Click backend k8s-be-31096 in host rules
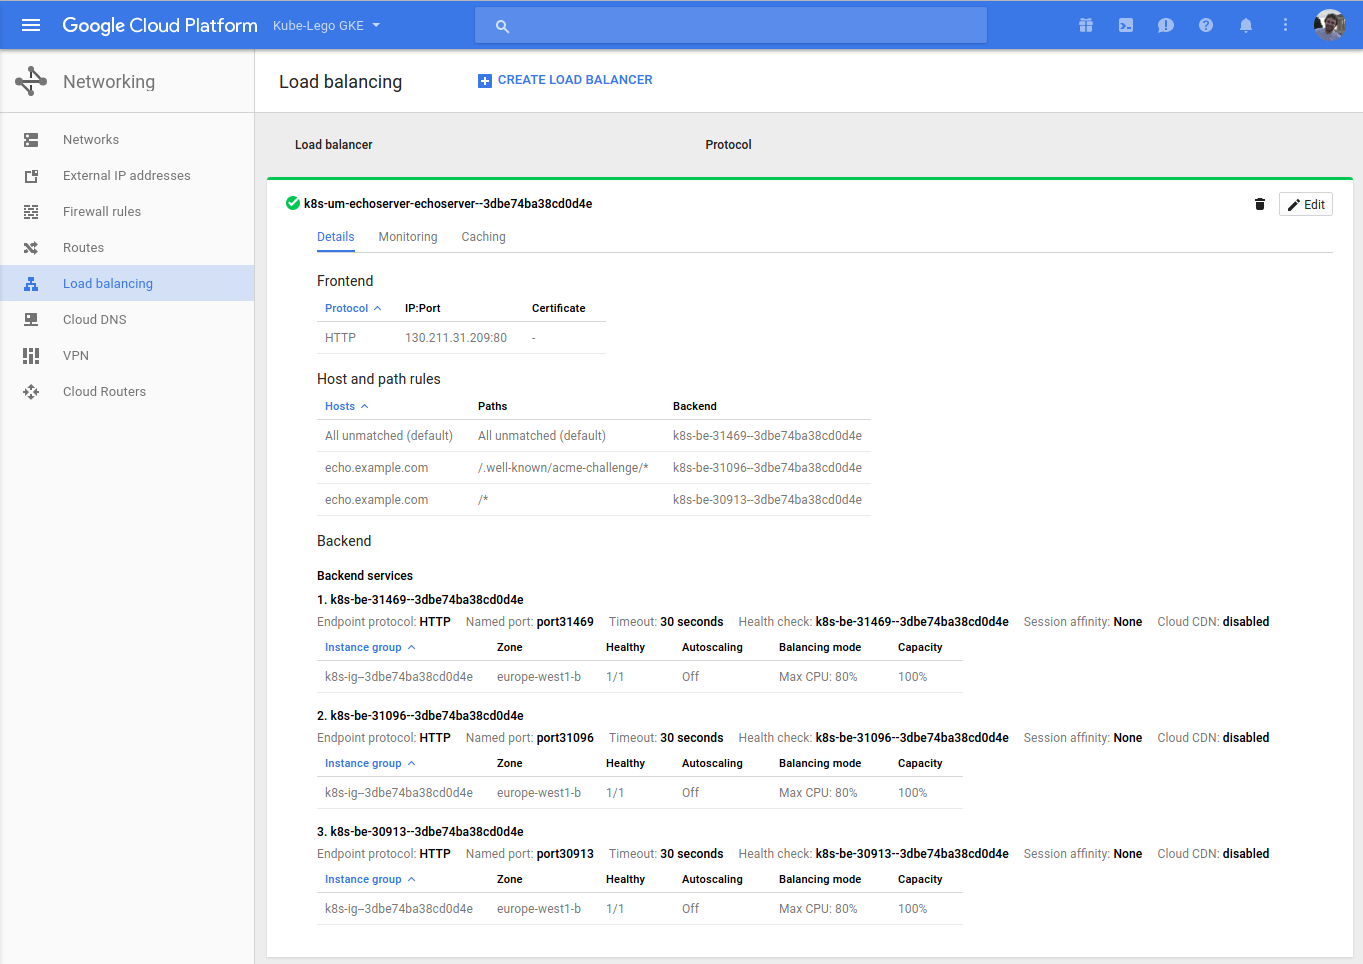Image resolution: width=1363 pixels, height=964 pixels. click(x=767, y=468)
